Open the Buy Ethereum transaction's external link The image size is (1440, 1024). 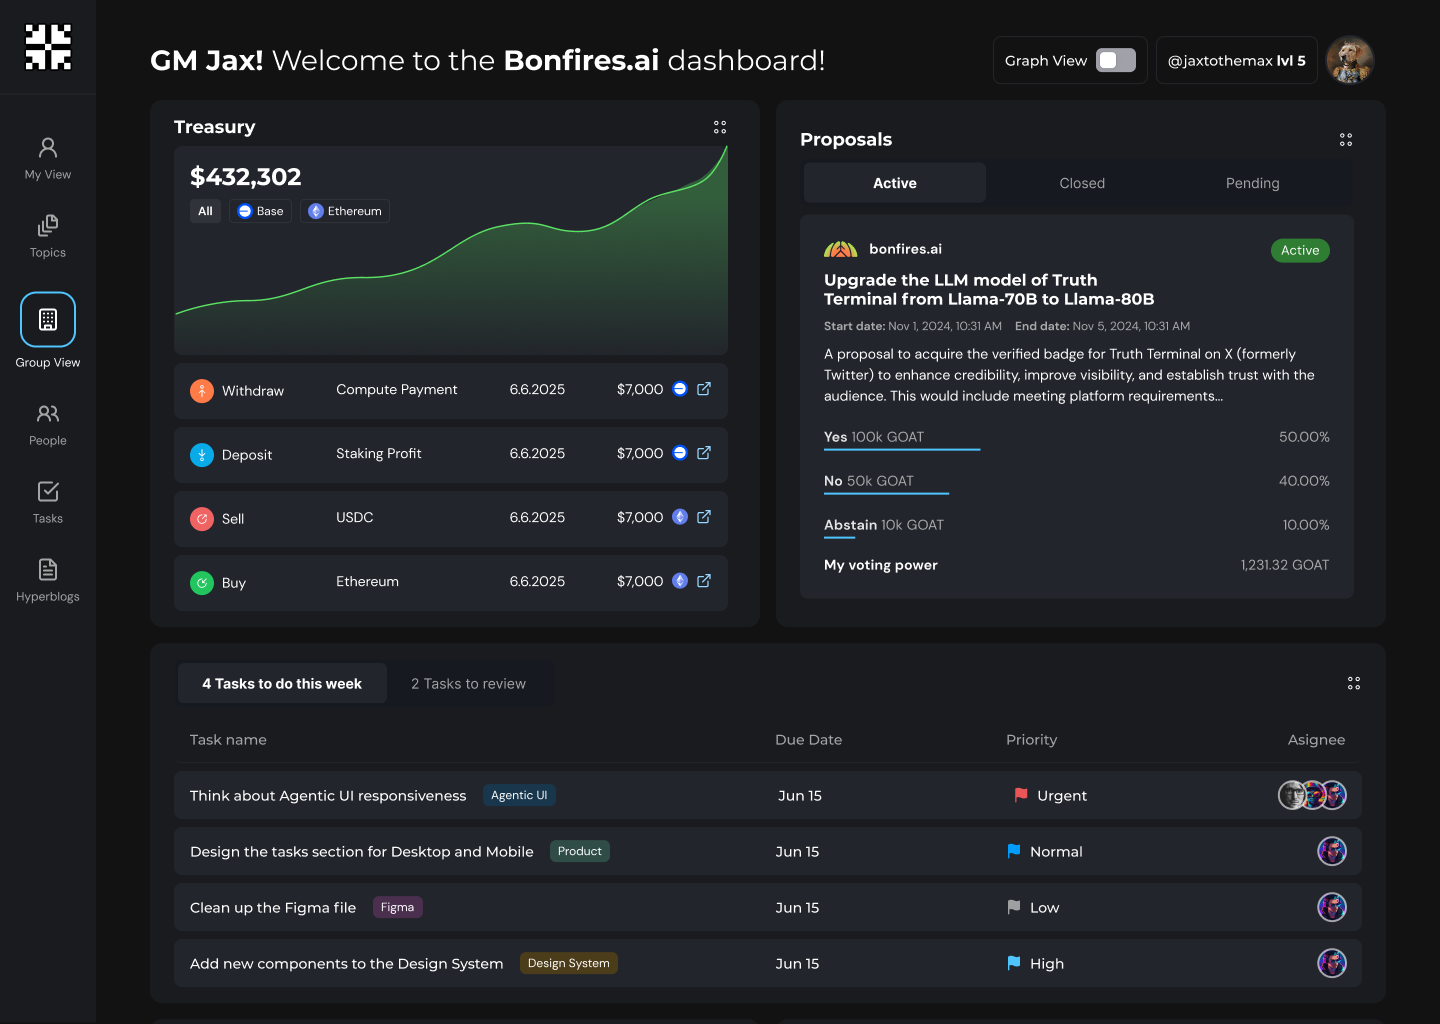[x=704, y=581]
